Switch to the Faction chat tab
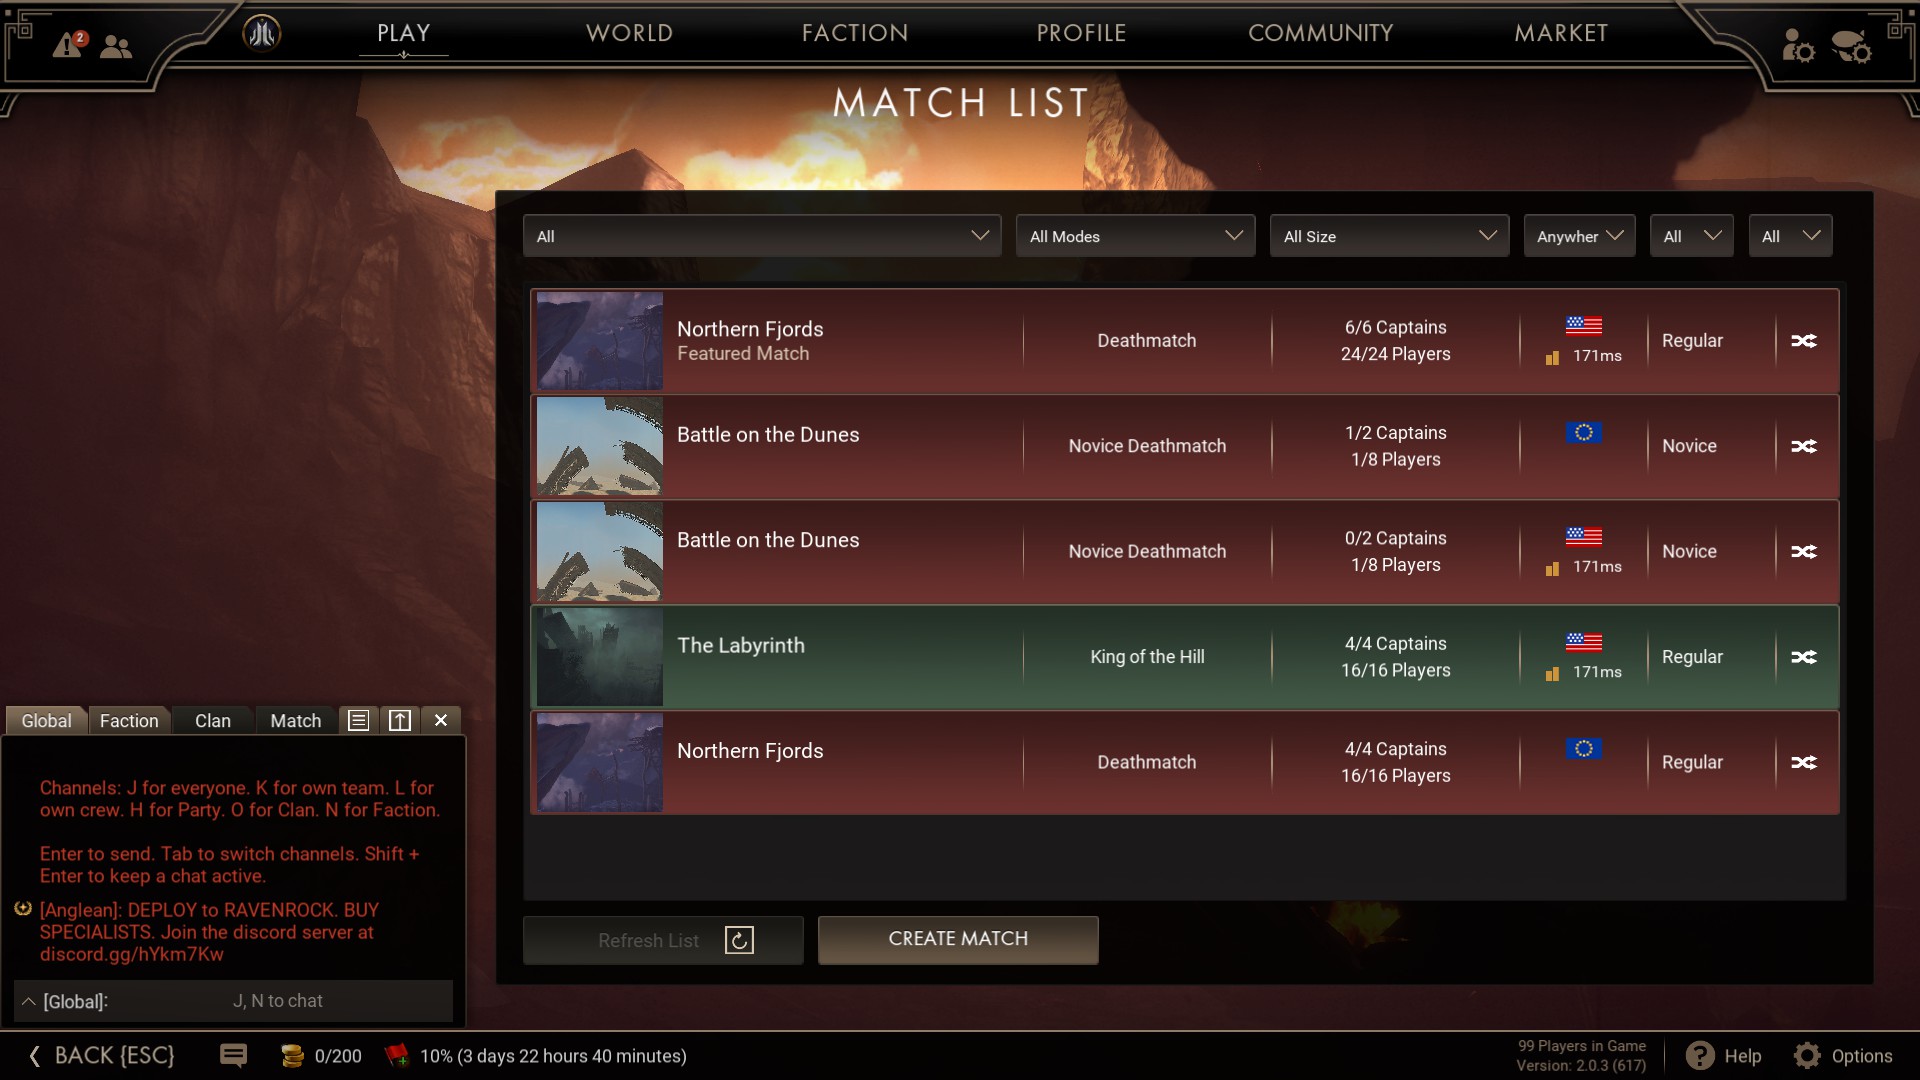Viewport: 1920px width, 1080px height. 129,720
